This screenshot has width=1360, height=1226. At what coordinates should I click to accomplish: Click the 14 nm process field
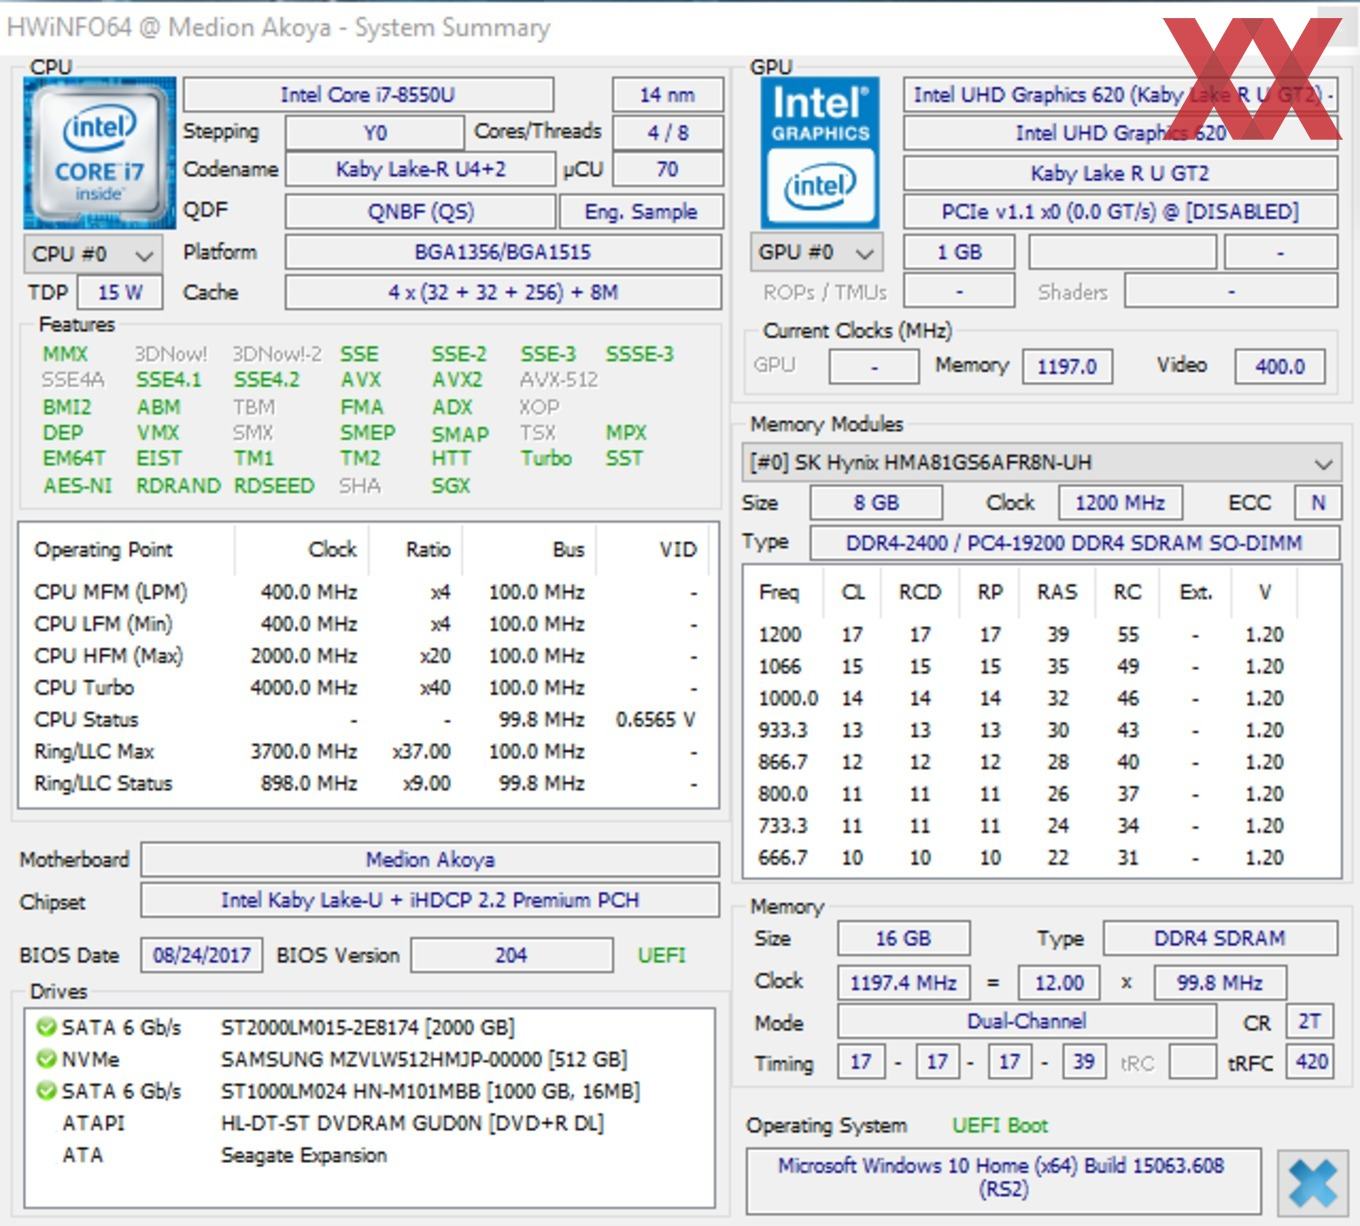(667, 95)
